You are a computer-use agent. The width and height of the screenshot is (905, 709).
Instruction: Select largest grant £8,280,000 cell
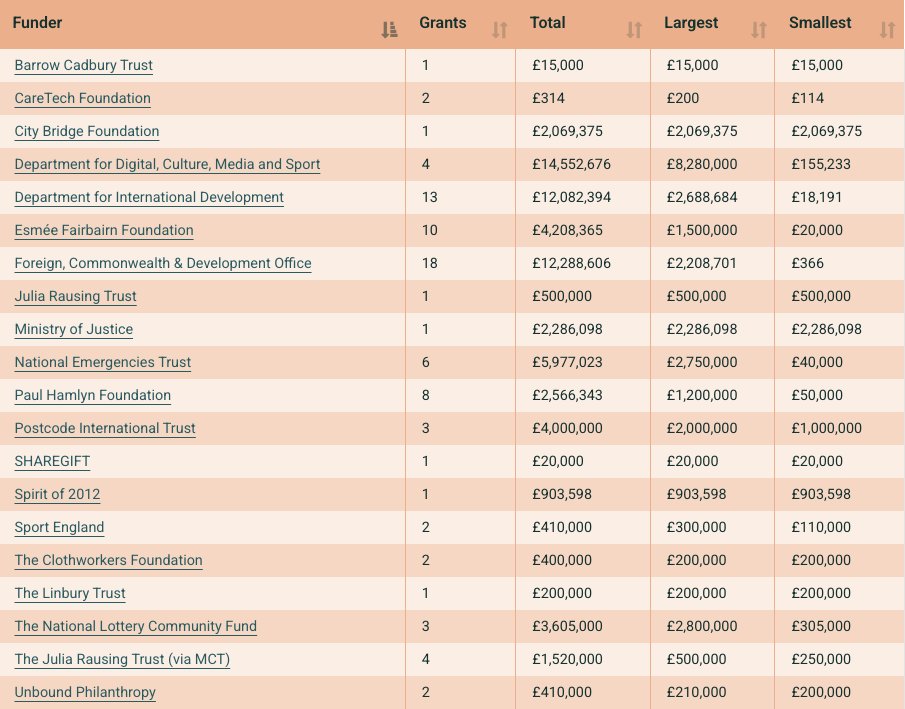(x=712, y=164)
